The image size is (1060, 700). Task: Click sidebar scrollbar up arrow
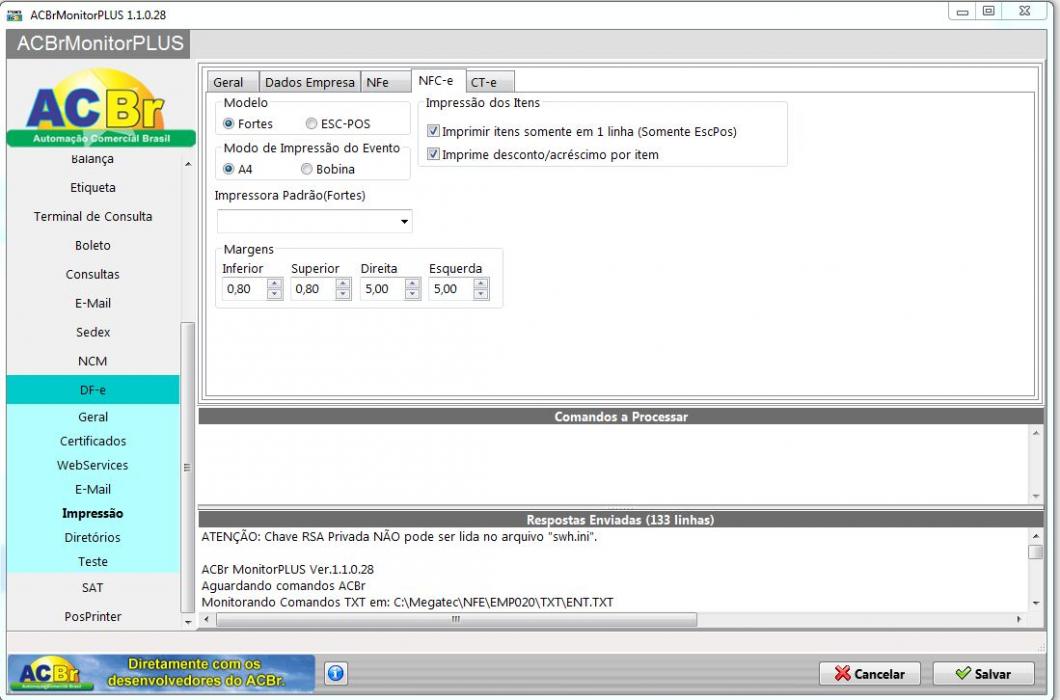188,164
